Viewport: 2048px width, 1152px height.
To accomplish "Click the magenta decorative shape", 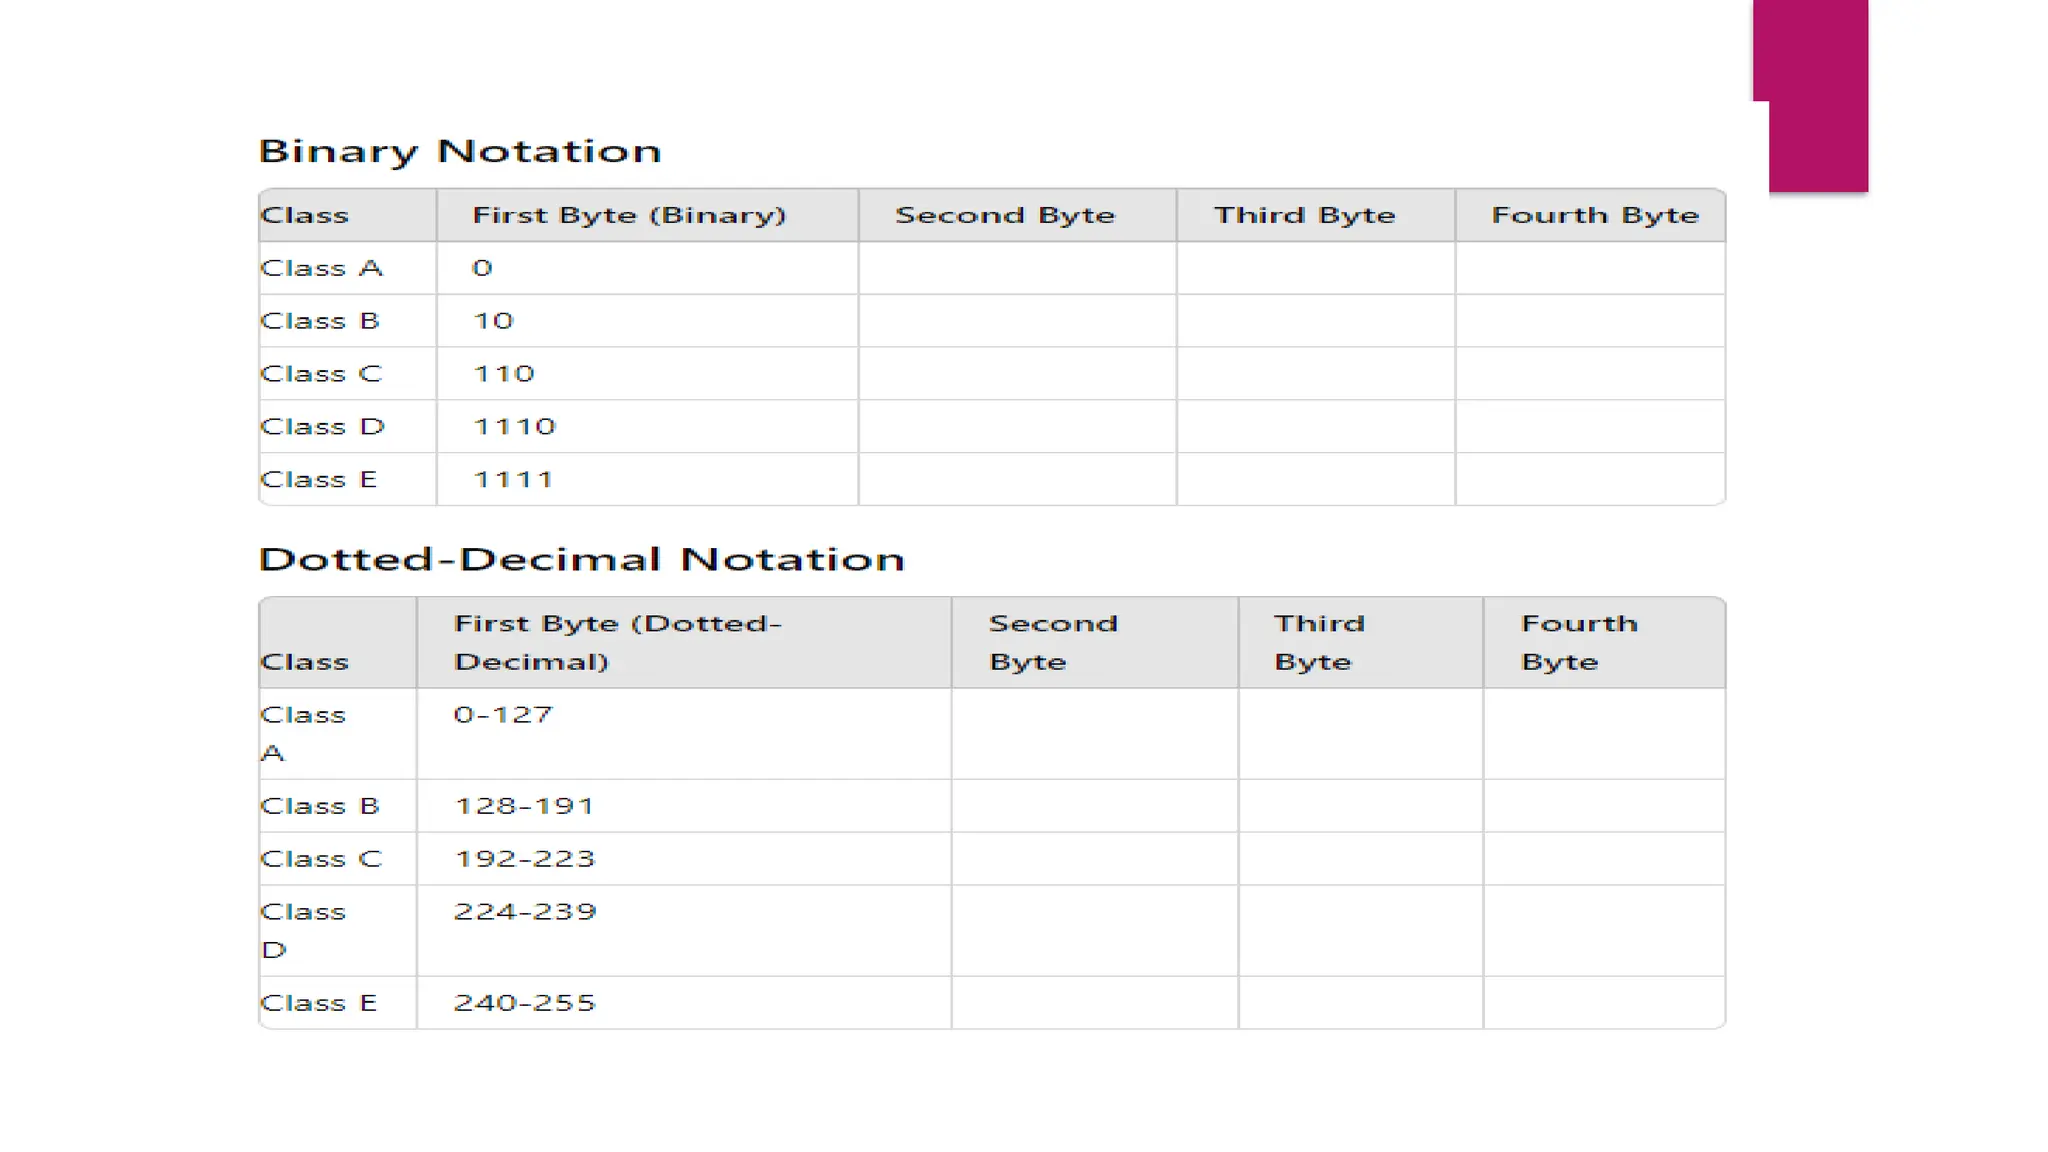I will click(1816, 95).
